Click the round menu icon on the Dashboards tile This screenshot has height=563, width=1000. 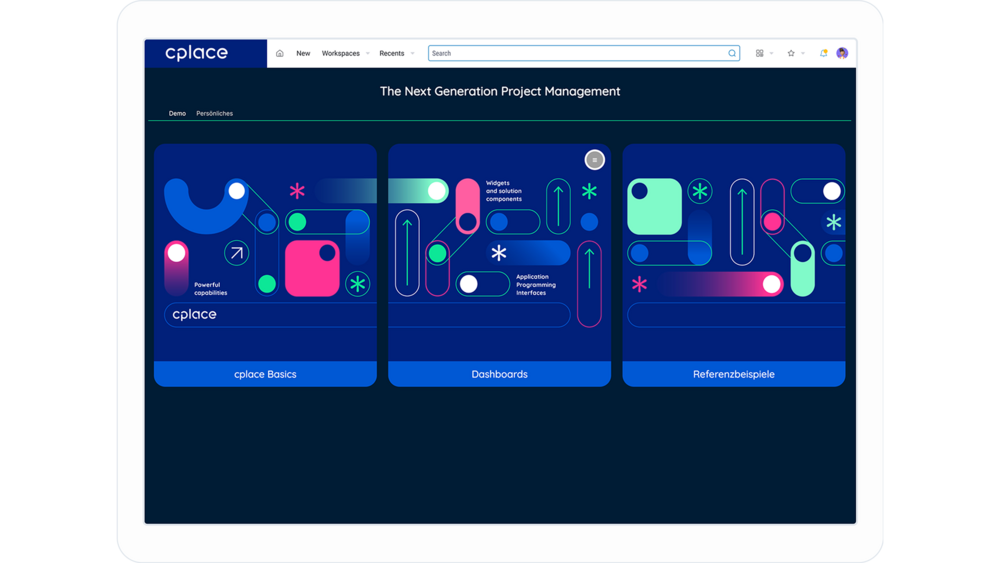click(x=595, y=160)
